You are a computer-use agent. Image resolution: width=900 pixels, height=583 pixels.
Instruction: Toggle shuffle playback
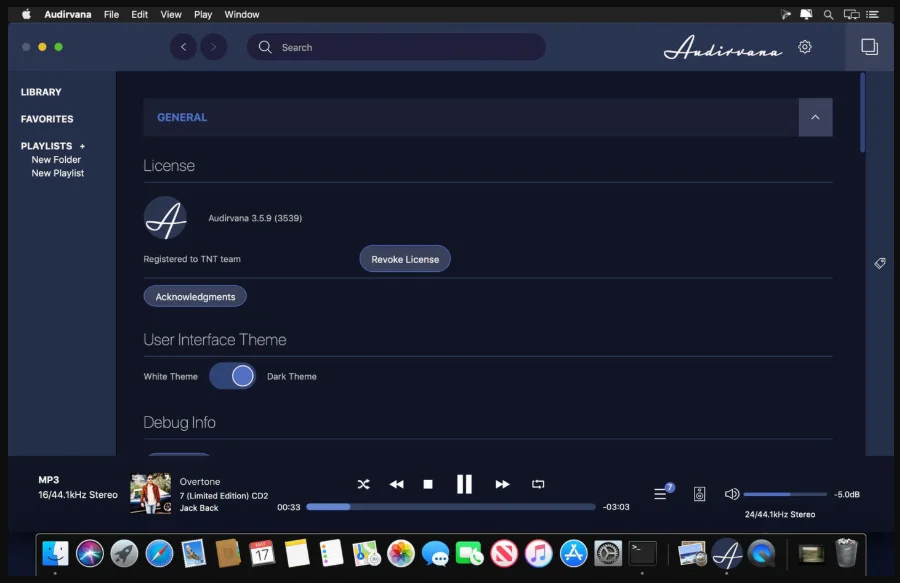tap(363, 484)
